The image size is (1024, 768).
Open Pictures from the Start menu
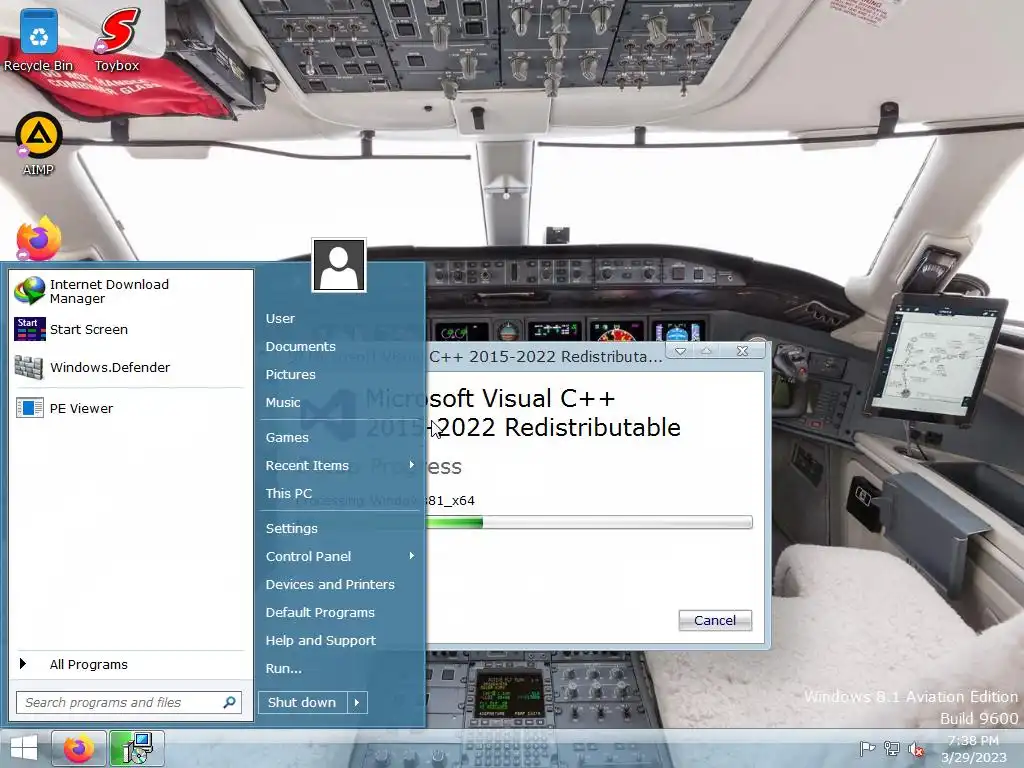pos(291,375)
